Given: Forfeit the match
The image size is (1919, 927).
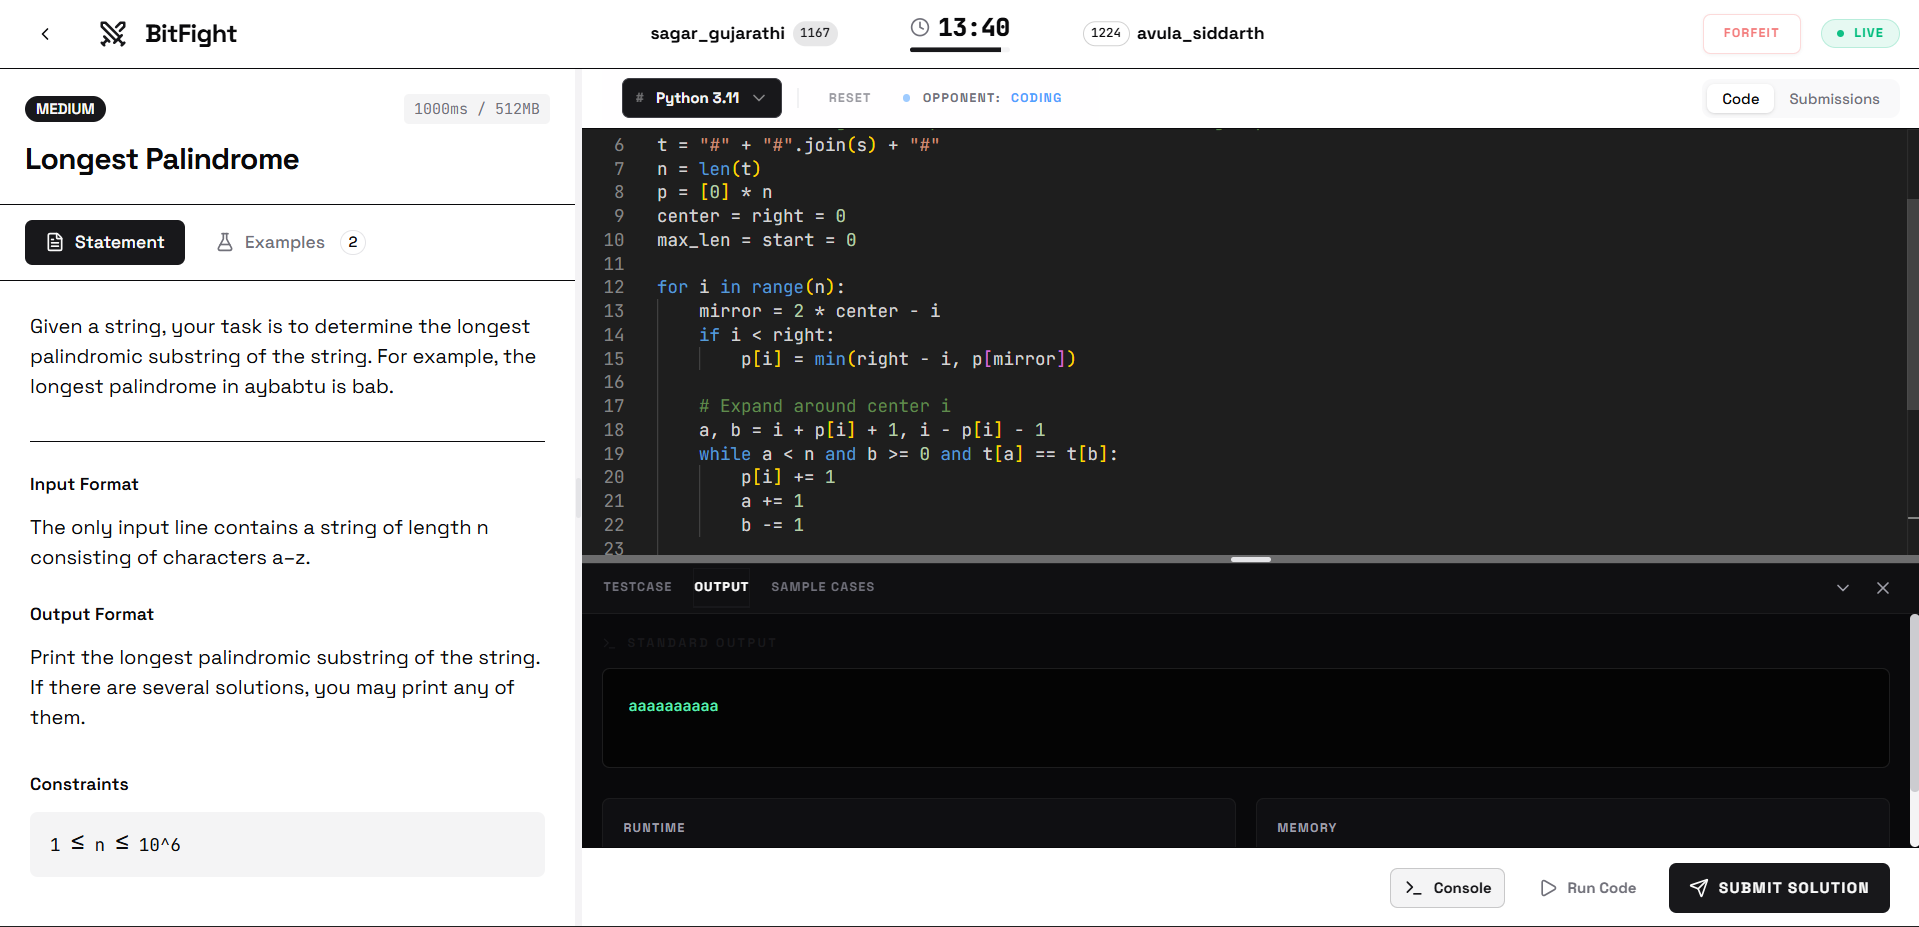Looking at the screenshot, I should point(1752,33).
